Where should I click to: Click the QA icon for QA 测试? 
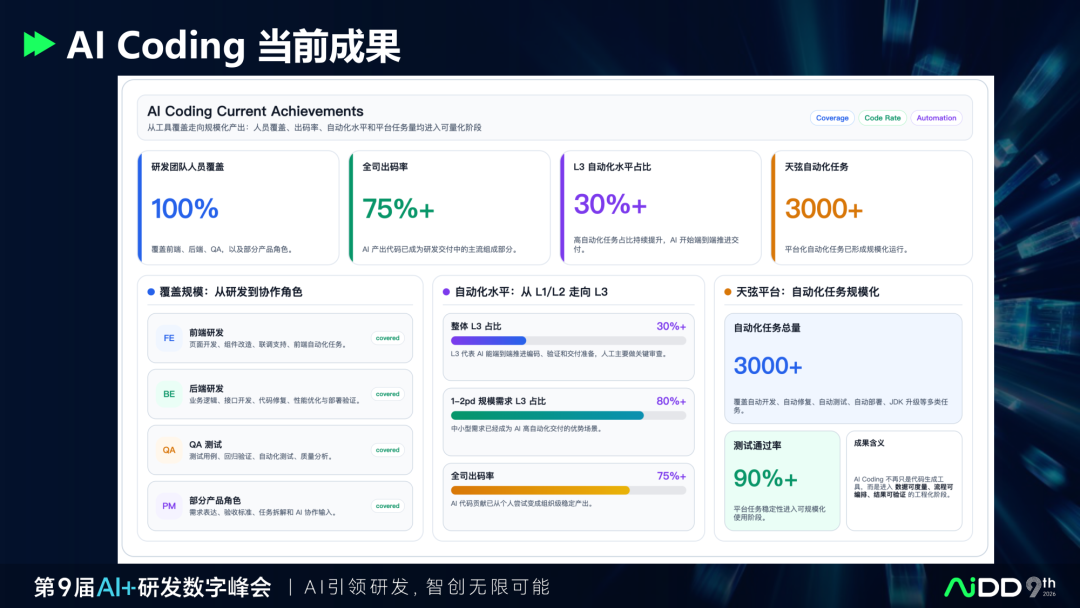tap(169, 450)
